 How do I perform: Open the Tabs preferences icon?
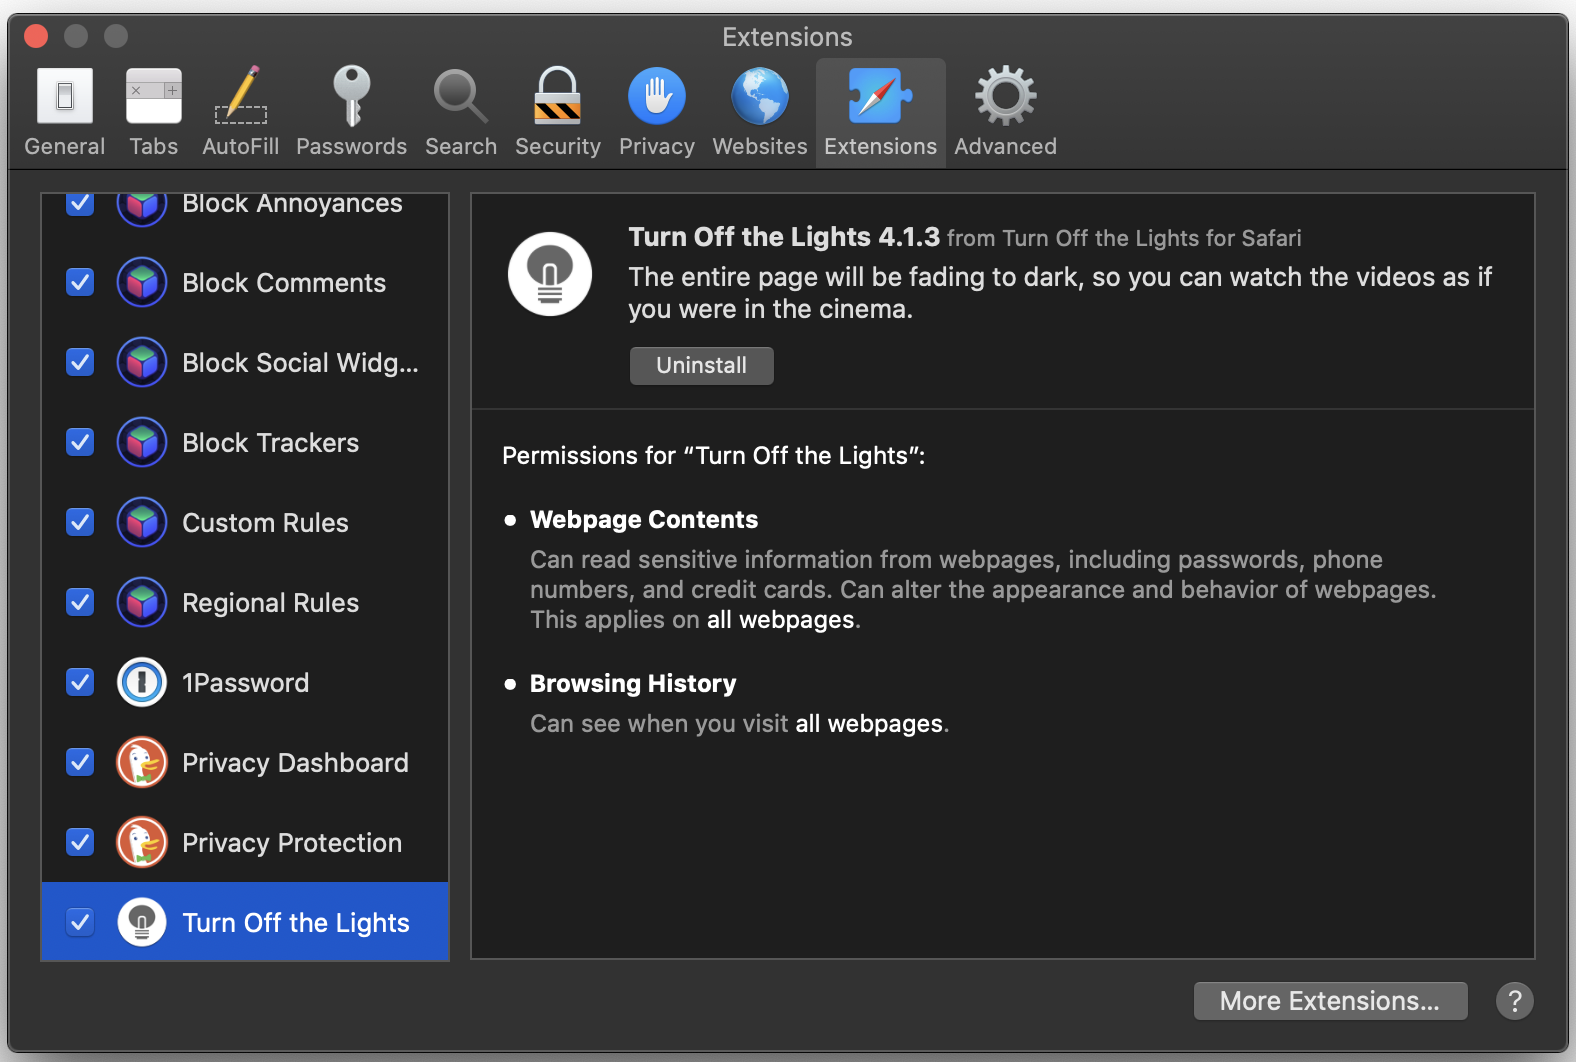tap(154, 96)
